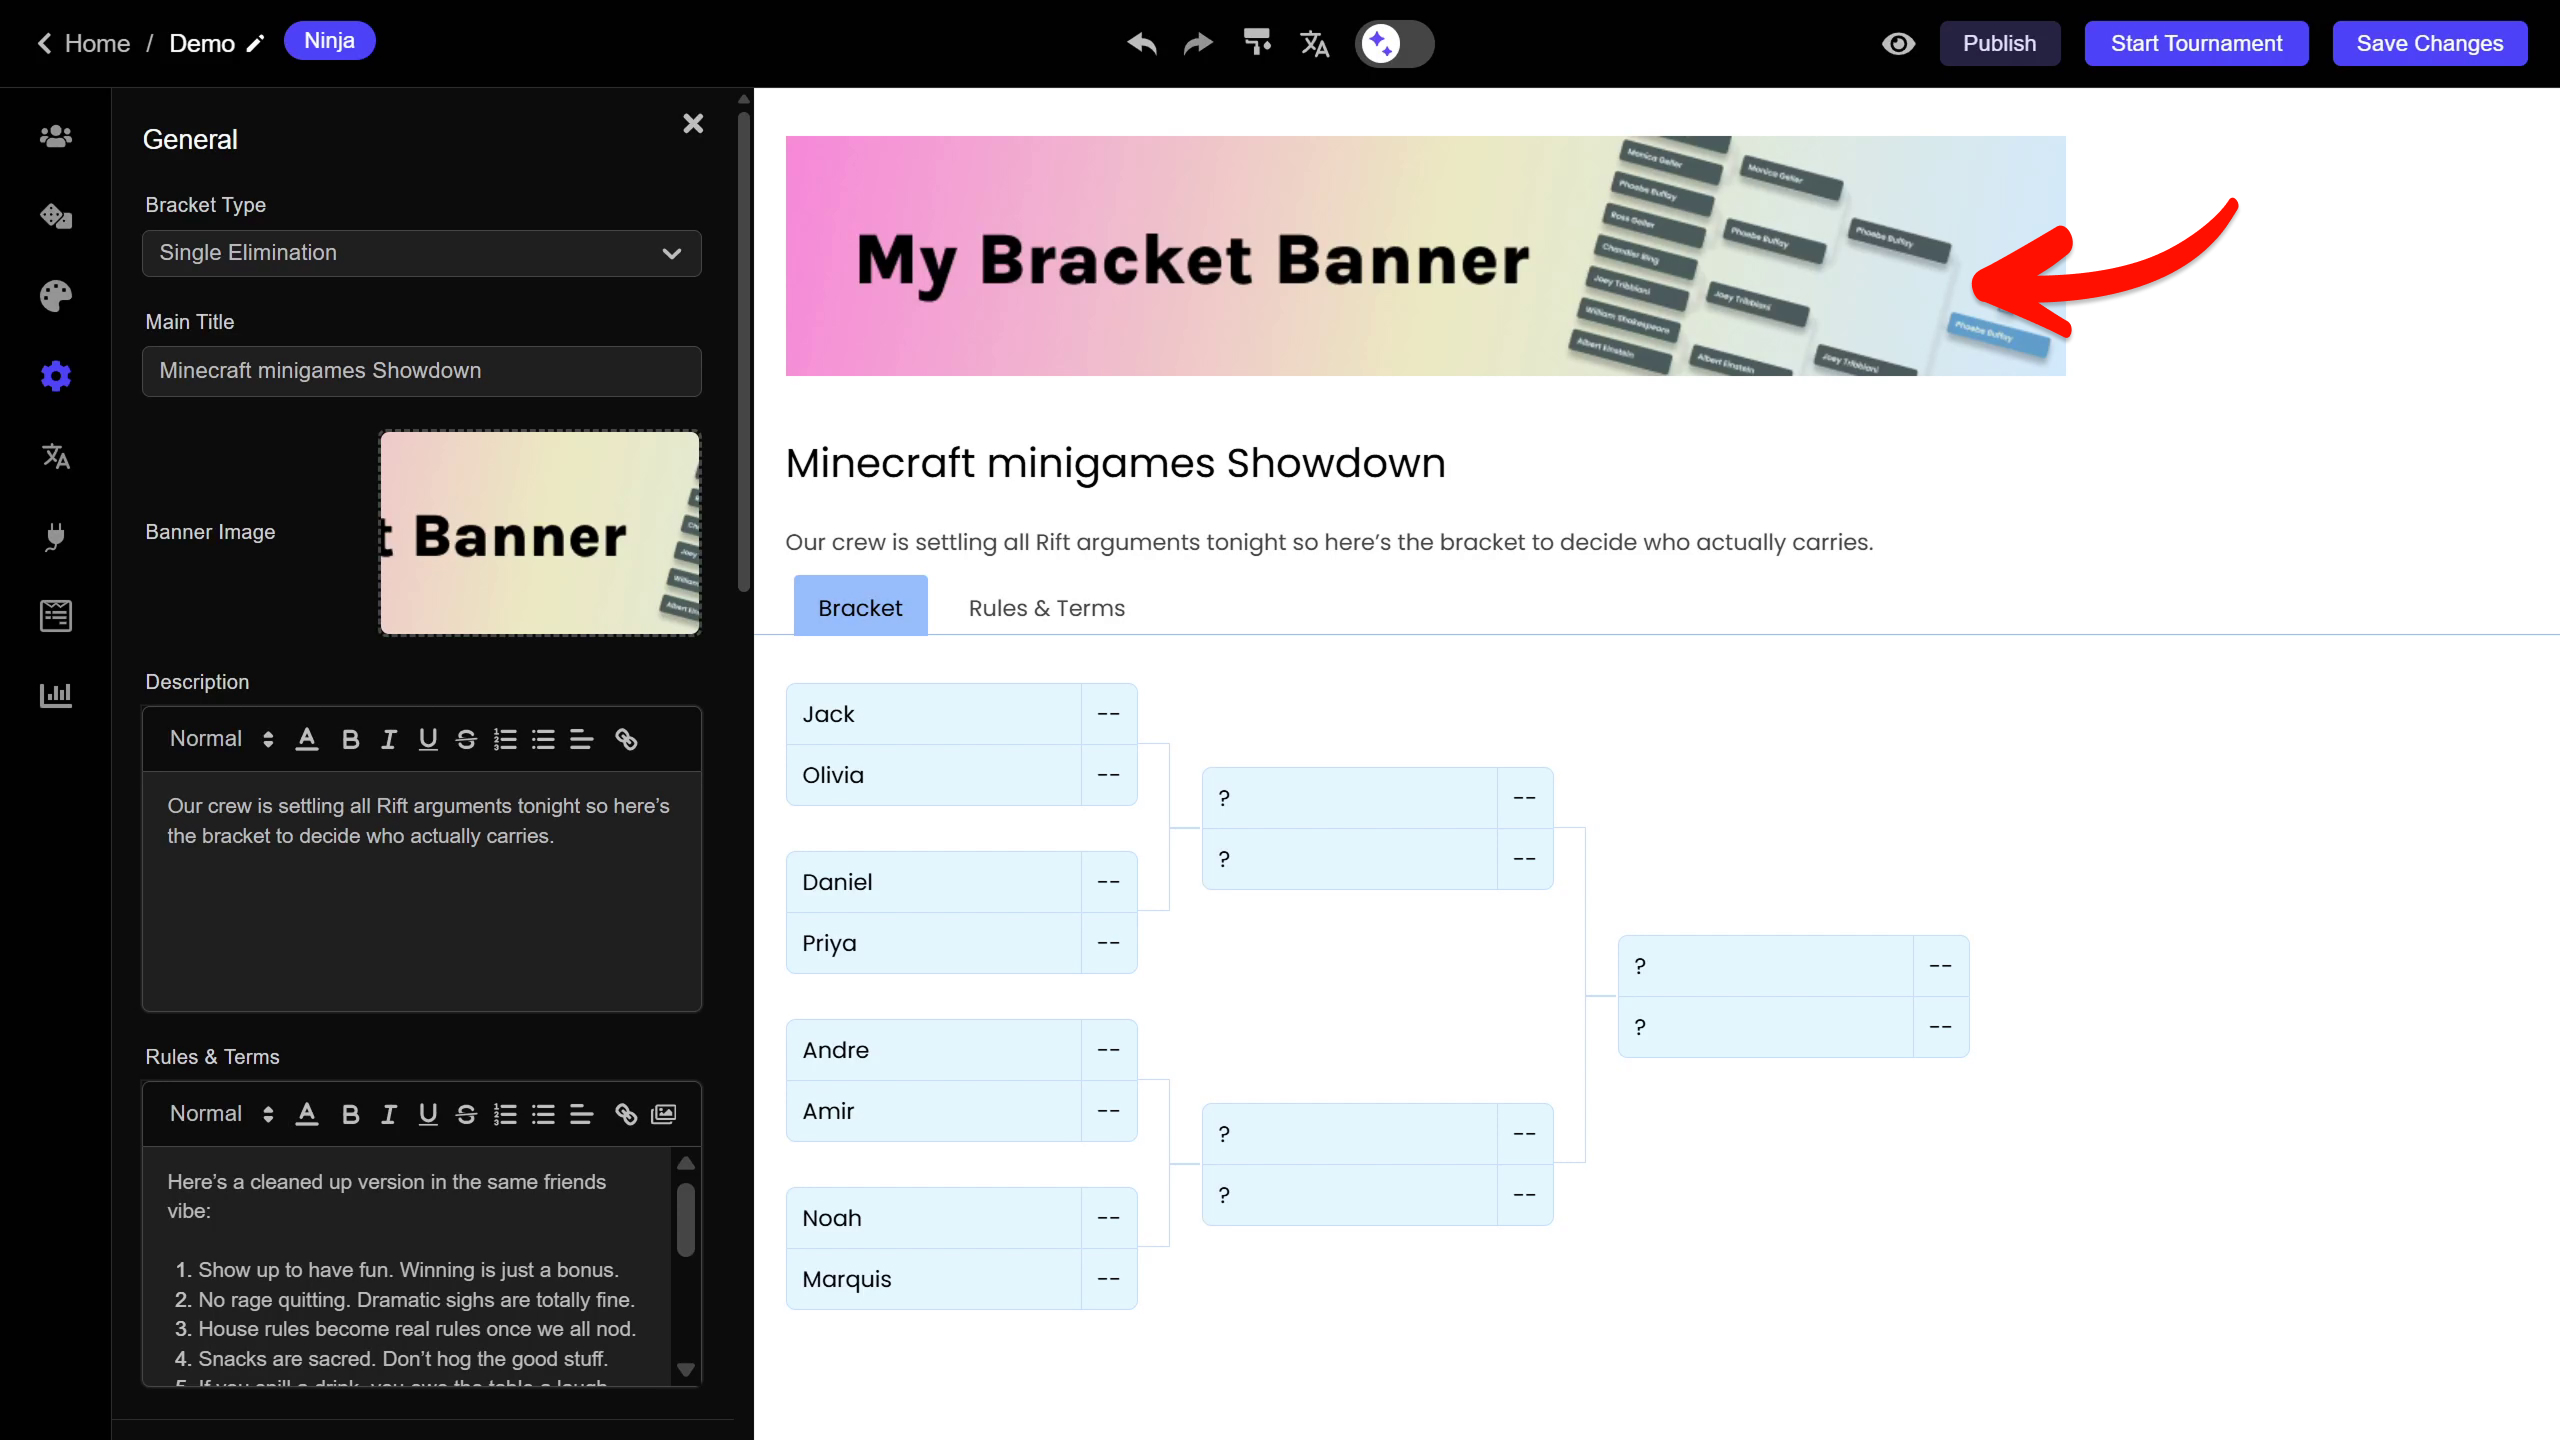Expand the Bracket Type dropdown
This screenshot has width=2560, height=1440.
[x=421, y=253]
